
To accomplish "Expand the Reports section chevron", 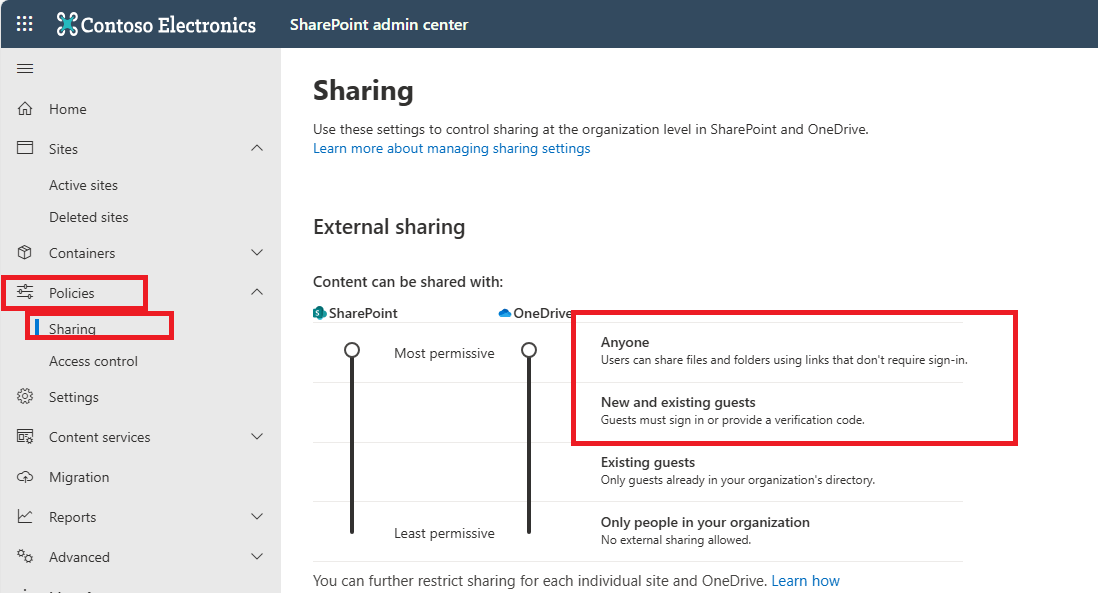I will [257, 516].
